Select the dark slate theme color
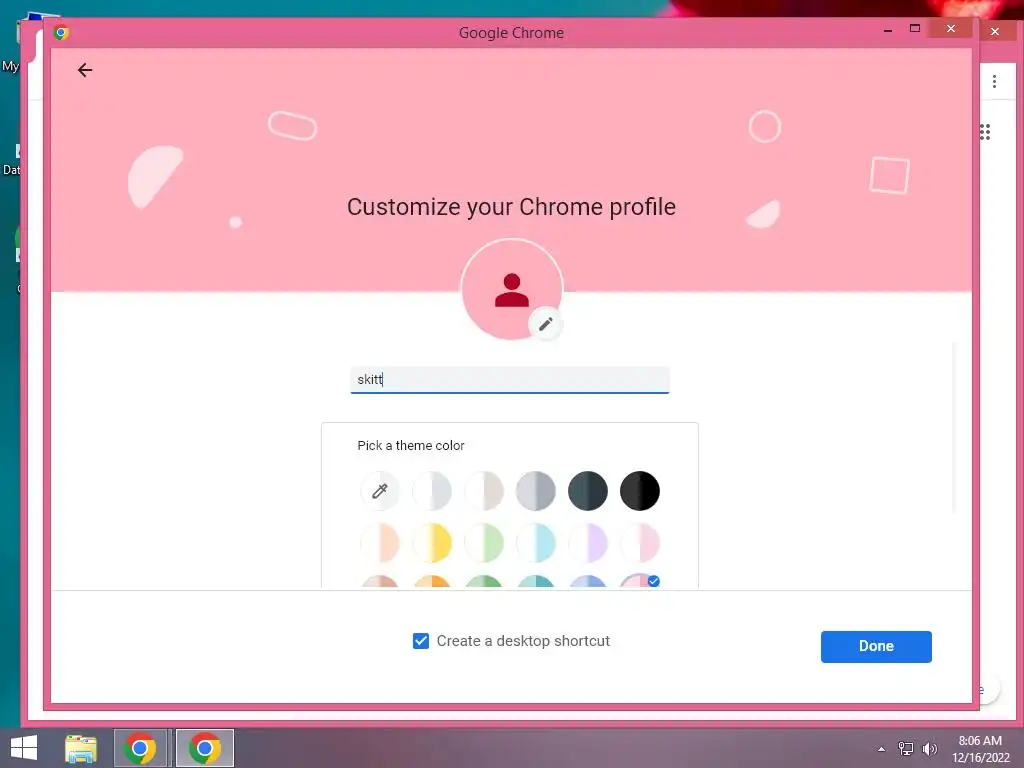 coord(588,490)
